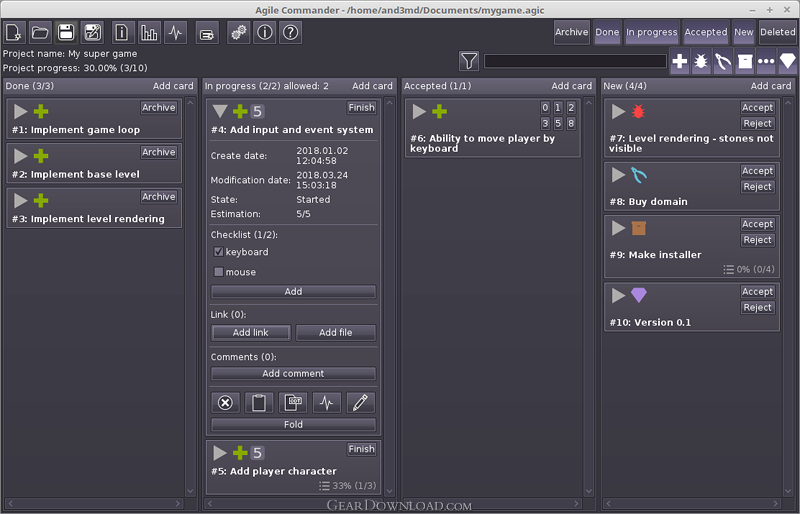This screenshot has height=514, width=800.
Task: Click Add comment button
Action: pos(293,374)
